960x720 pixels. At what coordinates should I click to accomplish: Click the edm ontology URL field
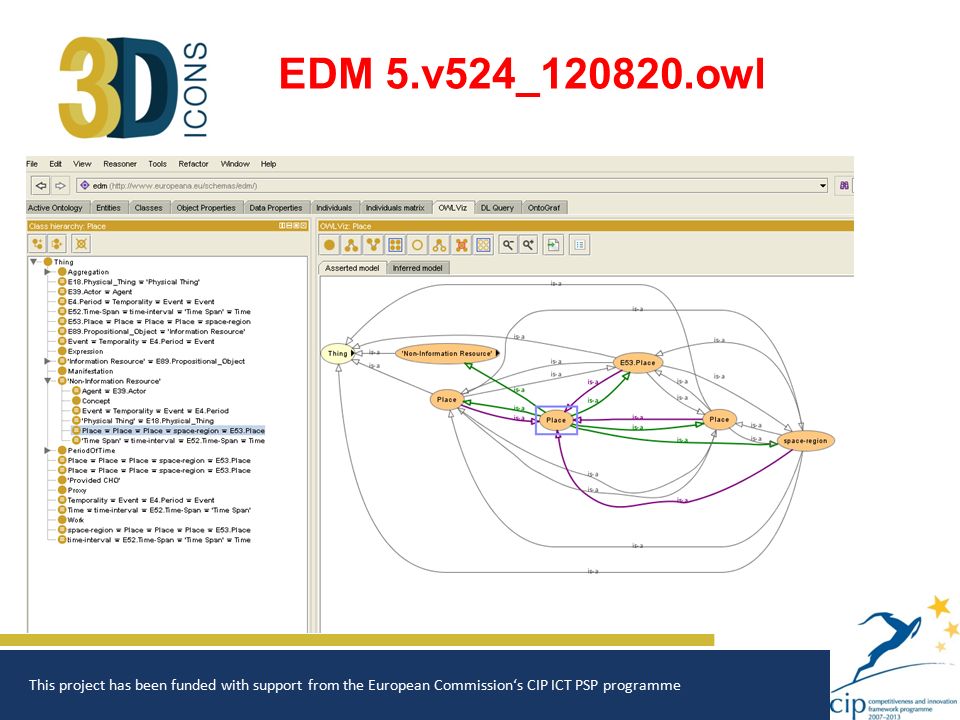click(x=452, y=186)
